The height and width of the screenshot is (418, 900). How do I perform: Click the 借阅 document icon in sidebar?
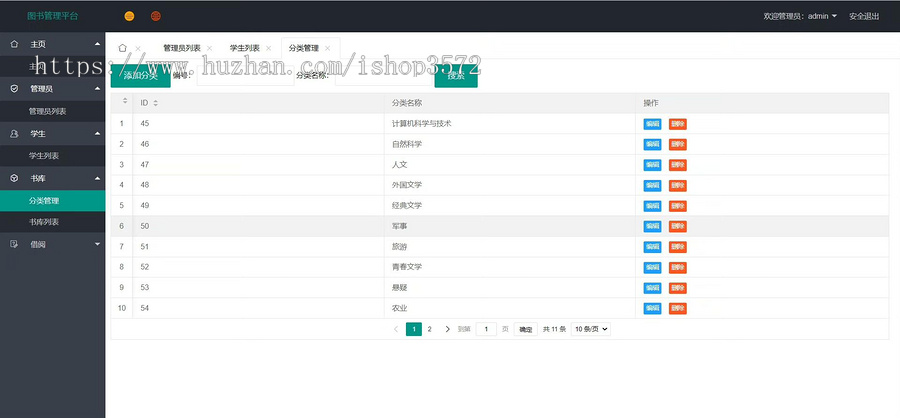point(14,244)
